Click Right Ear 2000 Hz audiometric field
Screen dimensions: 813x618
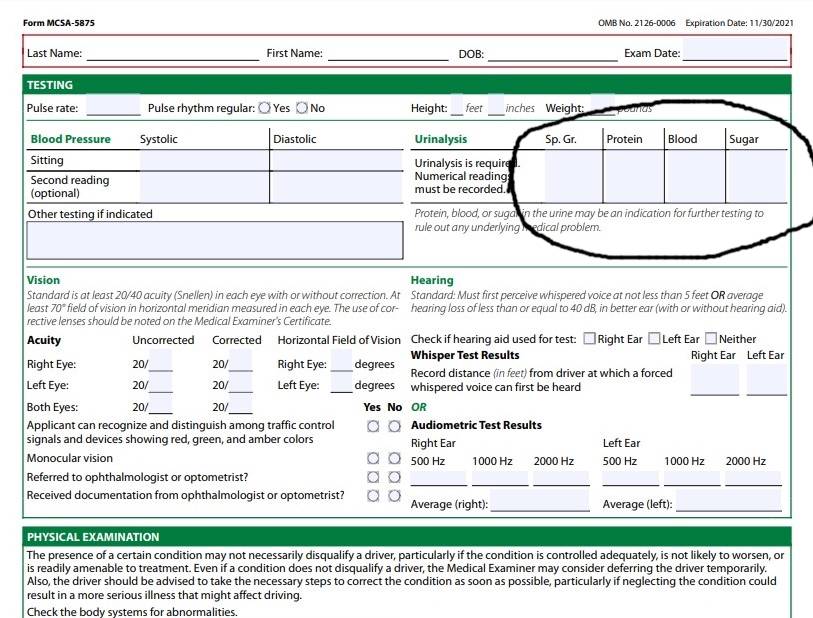(x=562, y=478)
